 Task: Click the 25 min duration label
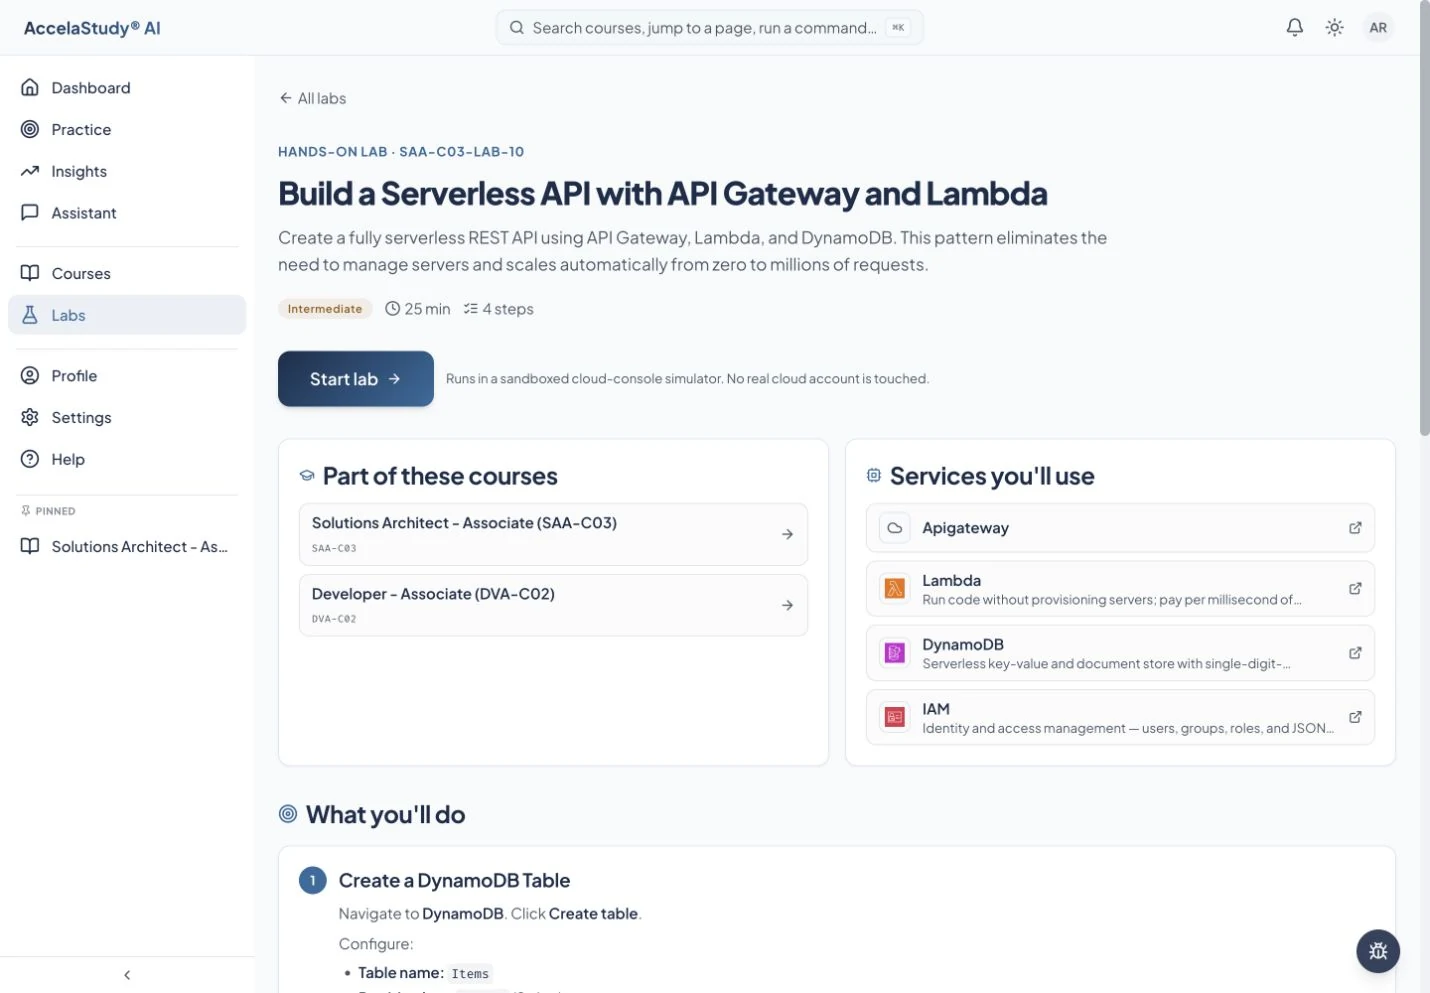coord(418,309)
